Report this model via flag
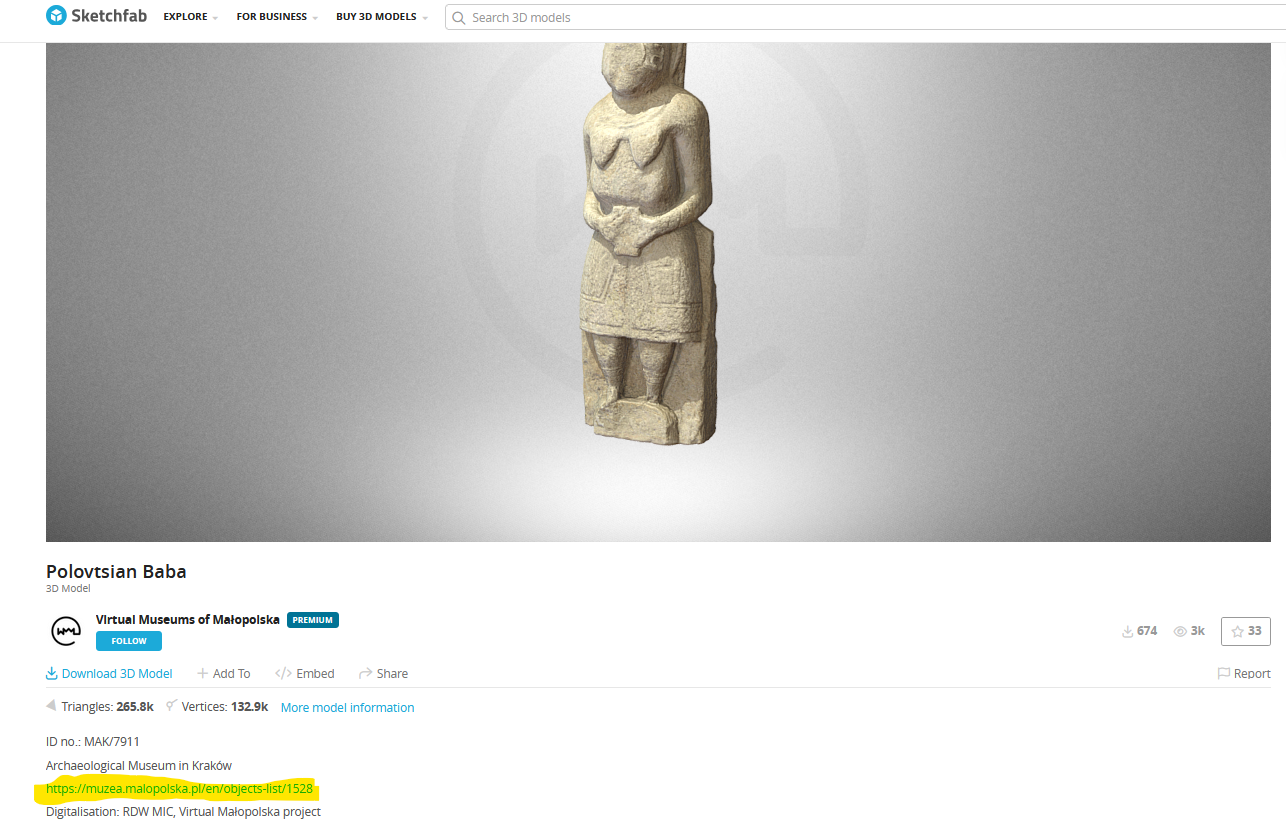Image resolution: width=1286 pixels, height=827 pixels. pyautogui.click(x=1243, y=674)
